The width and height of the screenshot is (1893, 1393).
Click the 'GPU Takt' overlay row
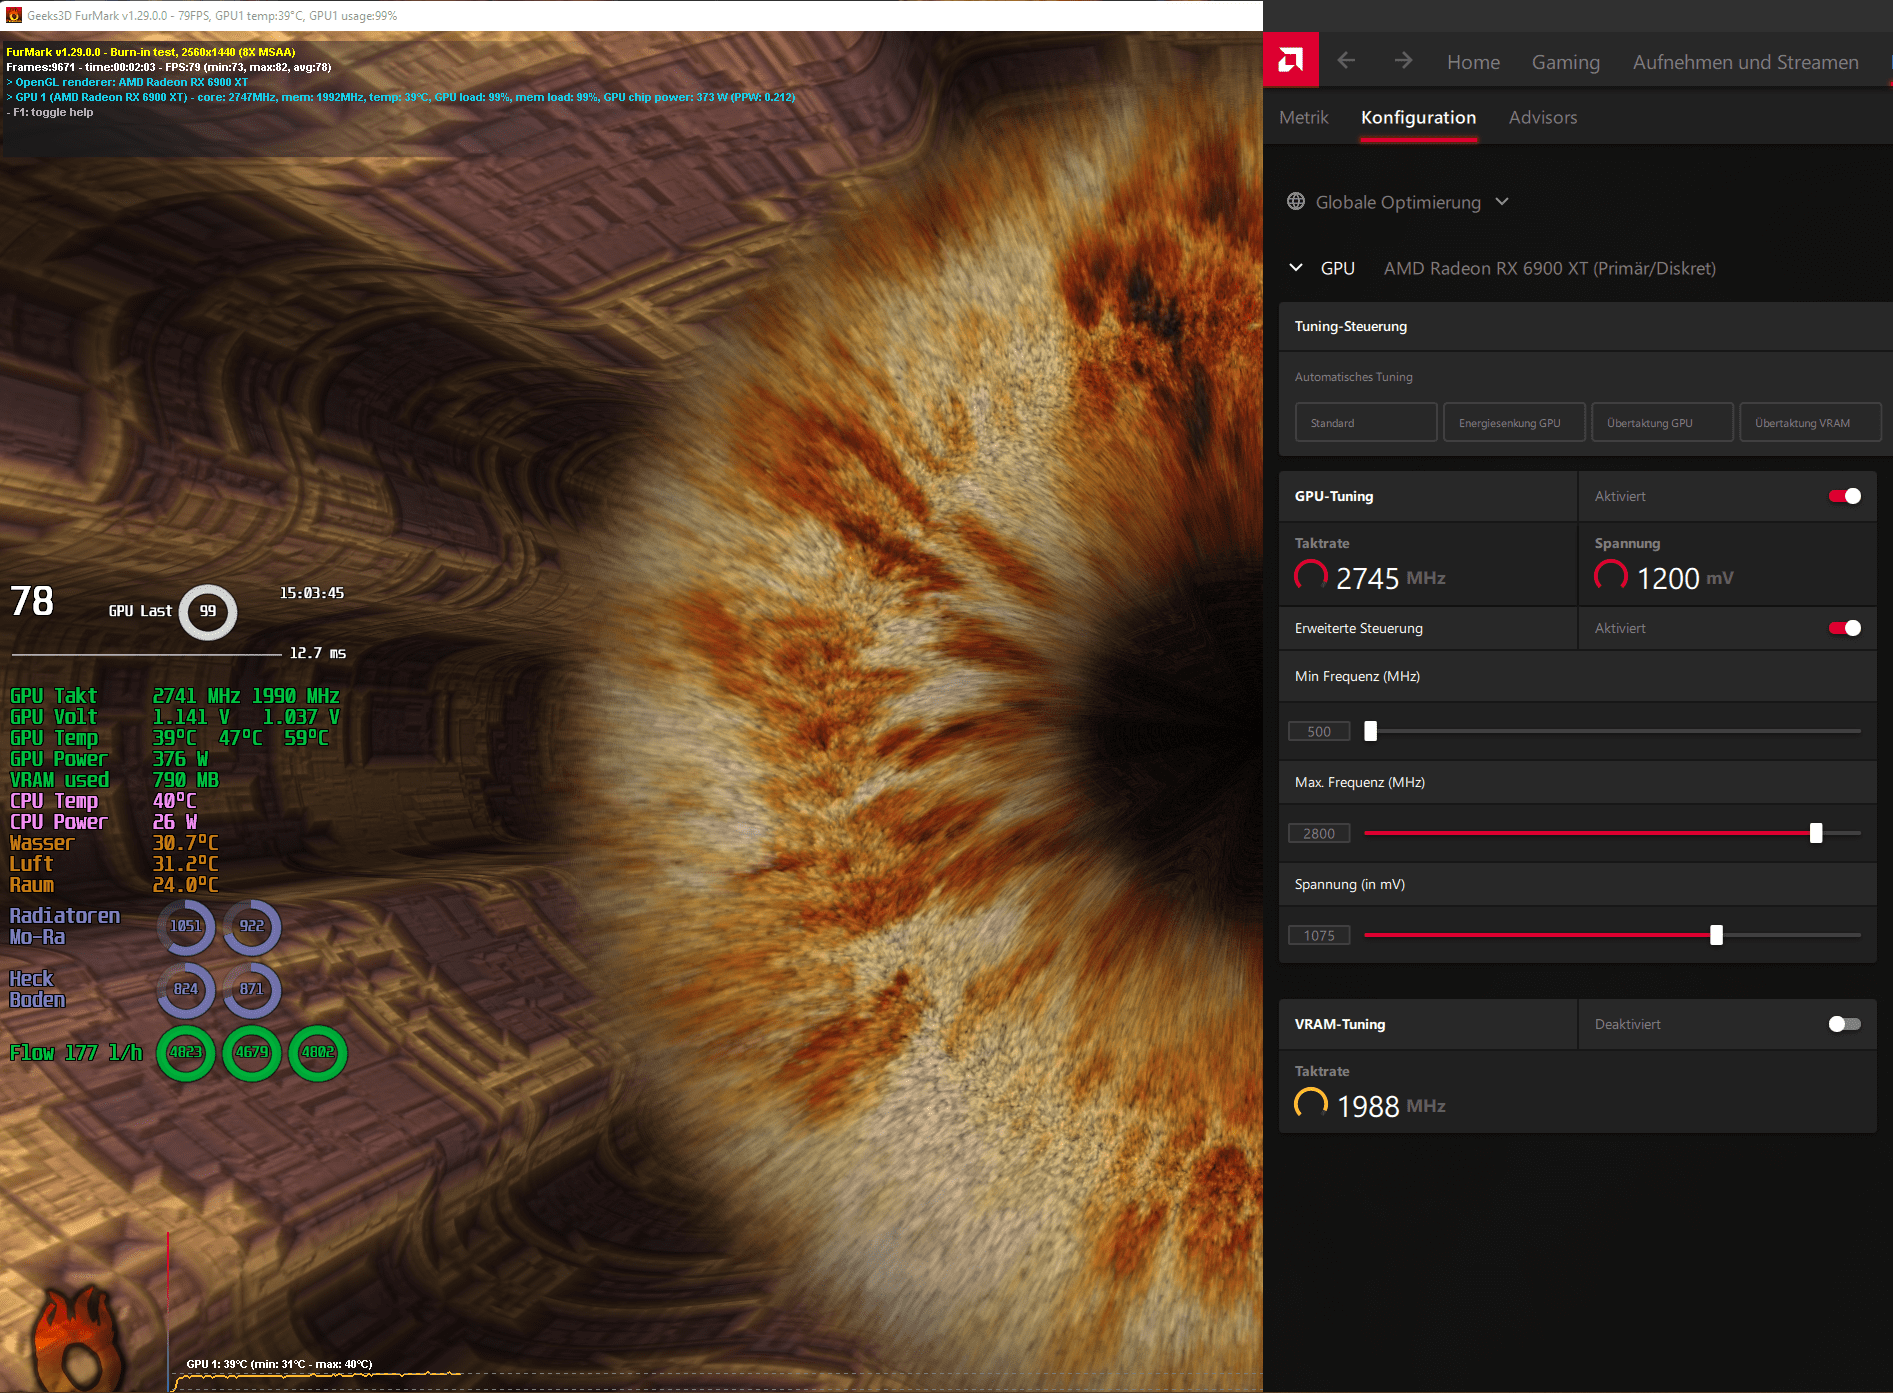coord(174,695)
